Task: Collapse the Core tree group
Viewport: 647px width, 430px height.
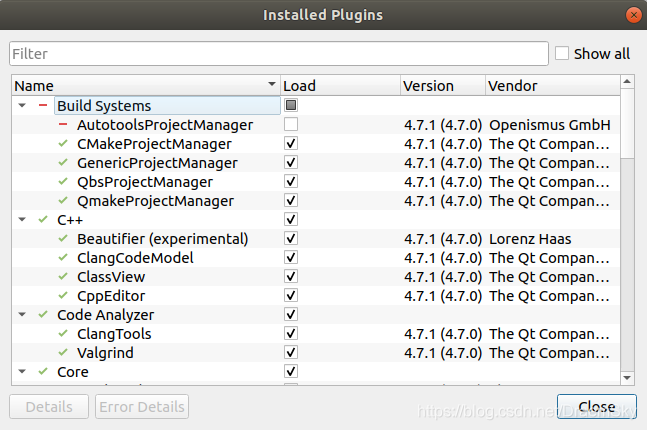Action: (22, 371)
